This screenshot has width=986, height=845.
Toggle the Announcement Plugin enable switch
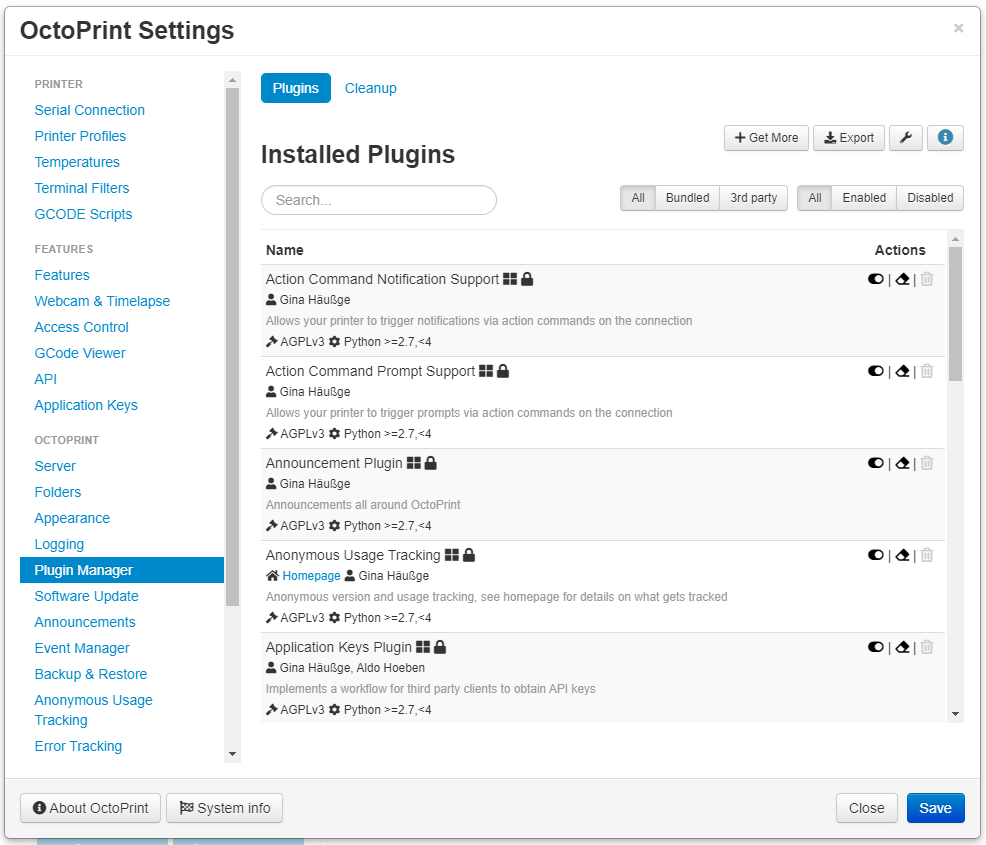(x=875, y=463)
